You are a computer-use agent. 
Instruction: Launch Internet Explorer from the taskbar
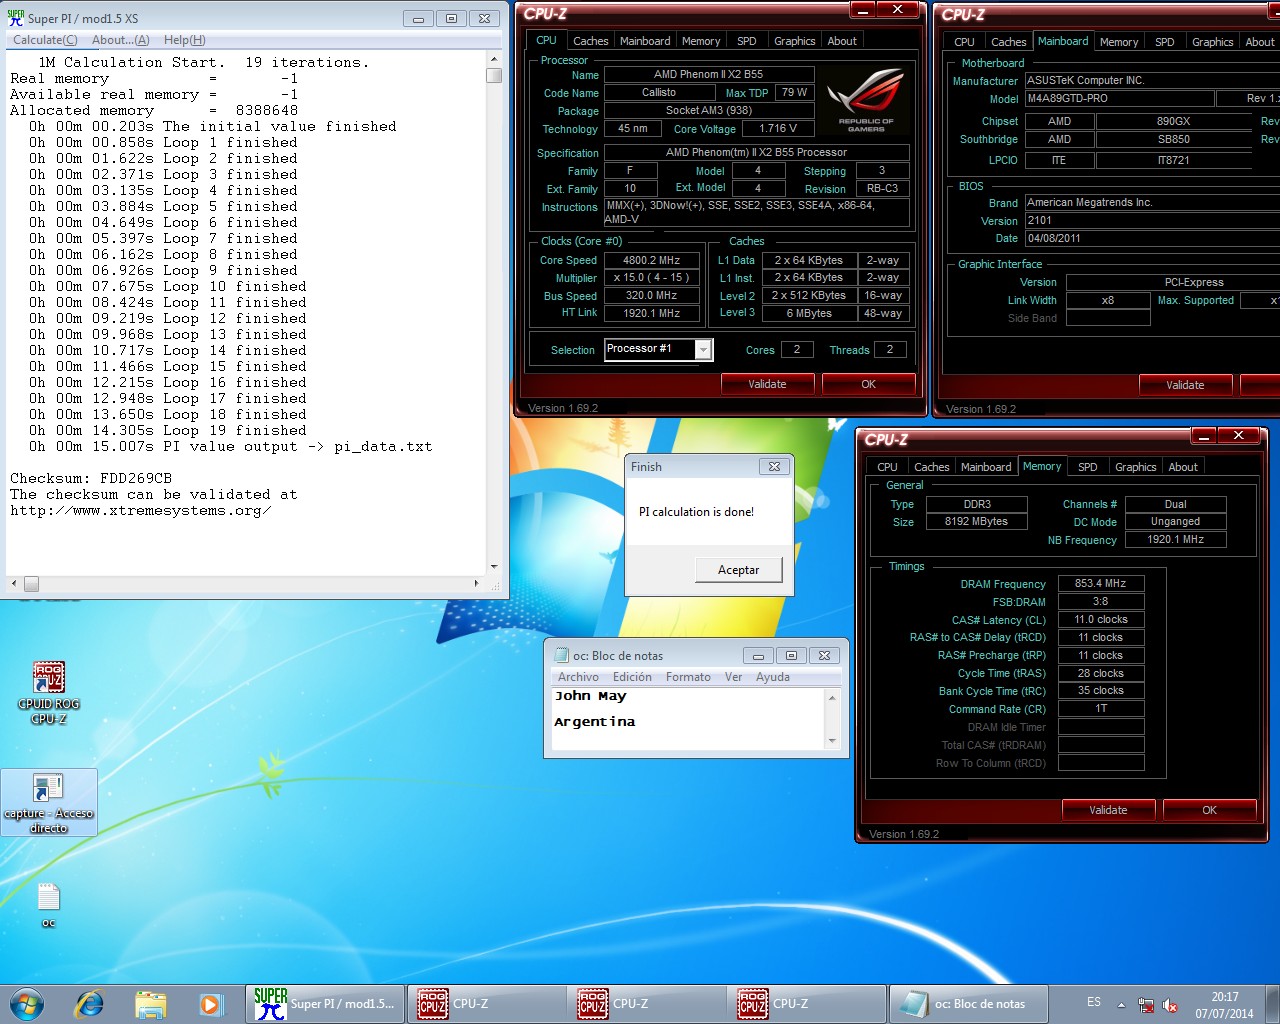[89, 1003]
